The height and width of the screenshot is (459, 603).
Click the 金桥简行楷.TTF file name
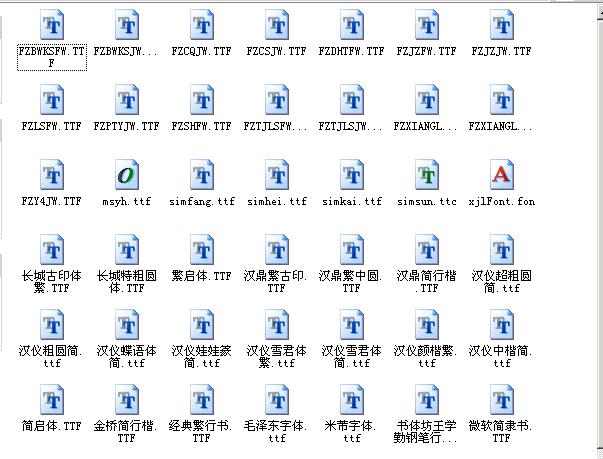click(x=126, y=432)
